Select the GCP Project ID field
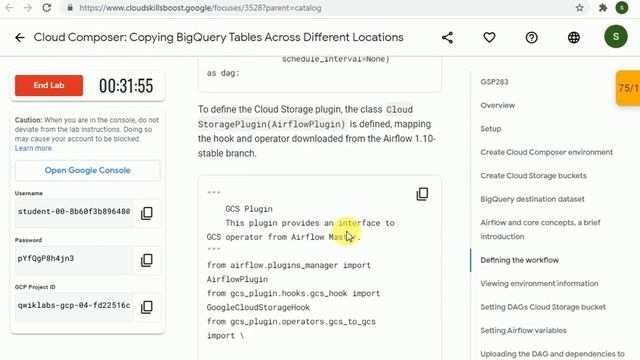This screenshot has width=640, height=360. coord(74,305)
